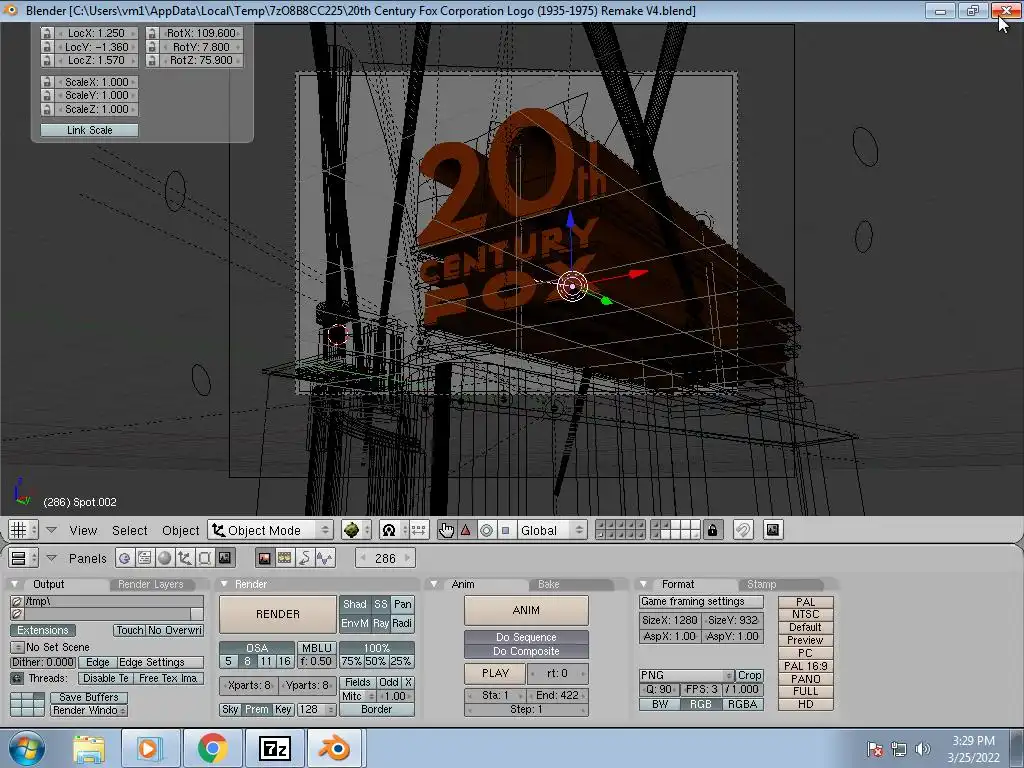Screen dimensions: 1024x768
Task: Open the Sequencer buttons sub-context icon
Action: click(x=285, y=558)
